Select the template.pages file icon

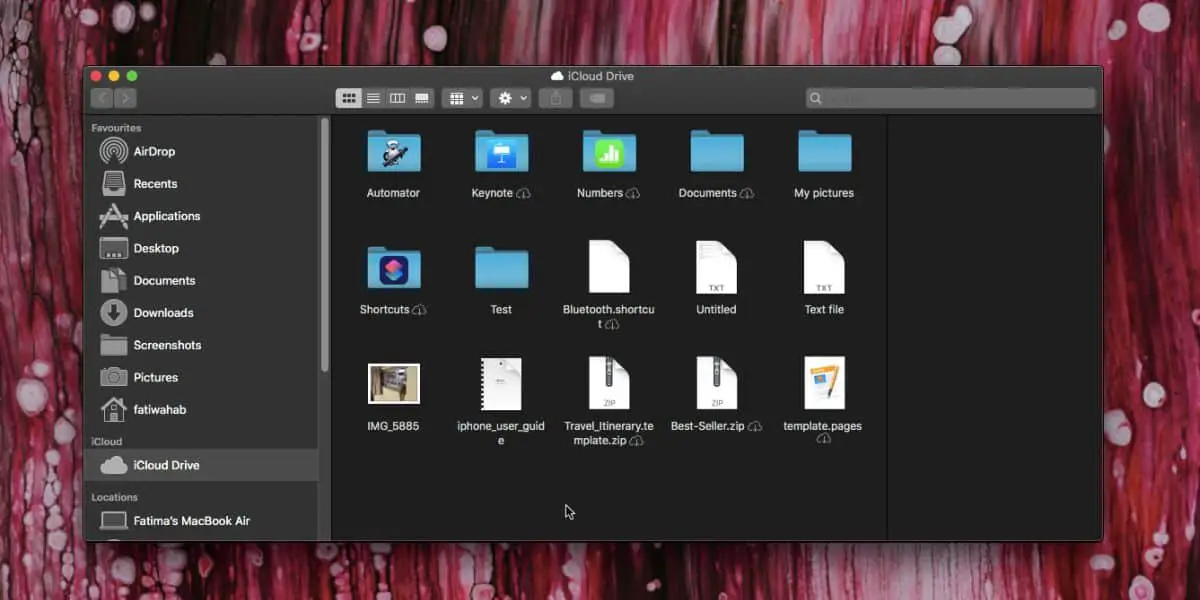pos(824,384)
